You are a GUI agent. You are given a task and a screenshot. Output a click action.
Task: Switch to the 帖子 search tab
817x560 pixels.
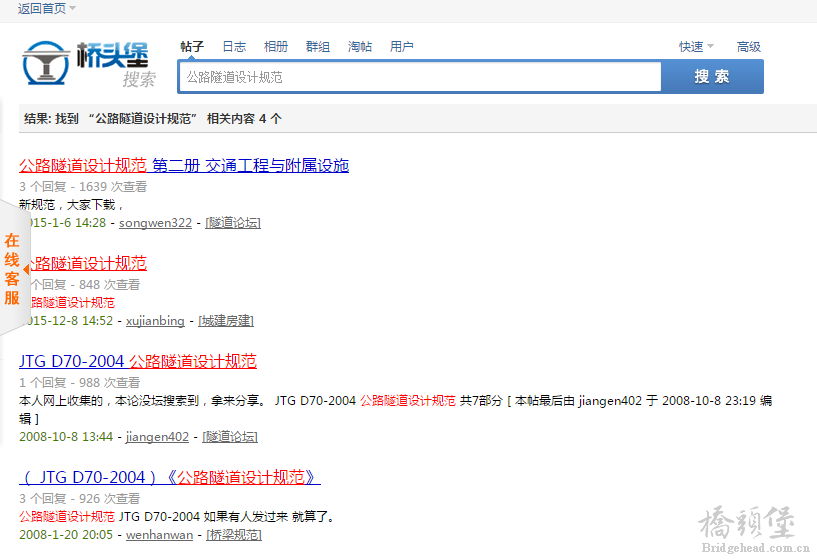[191, 47]
